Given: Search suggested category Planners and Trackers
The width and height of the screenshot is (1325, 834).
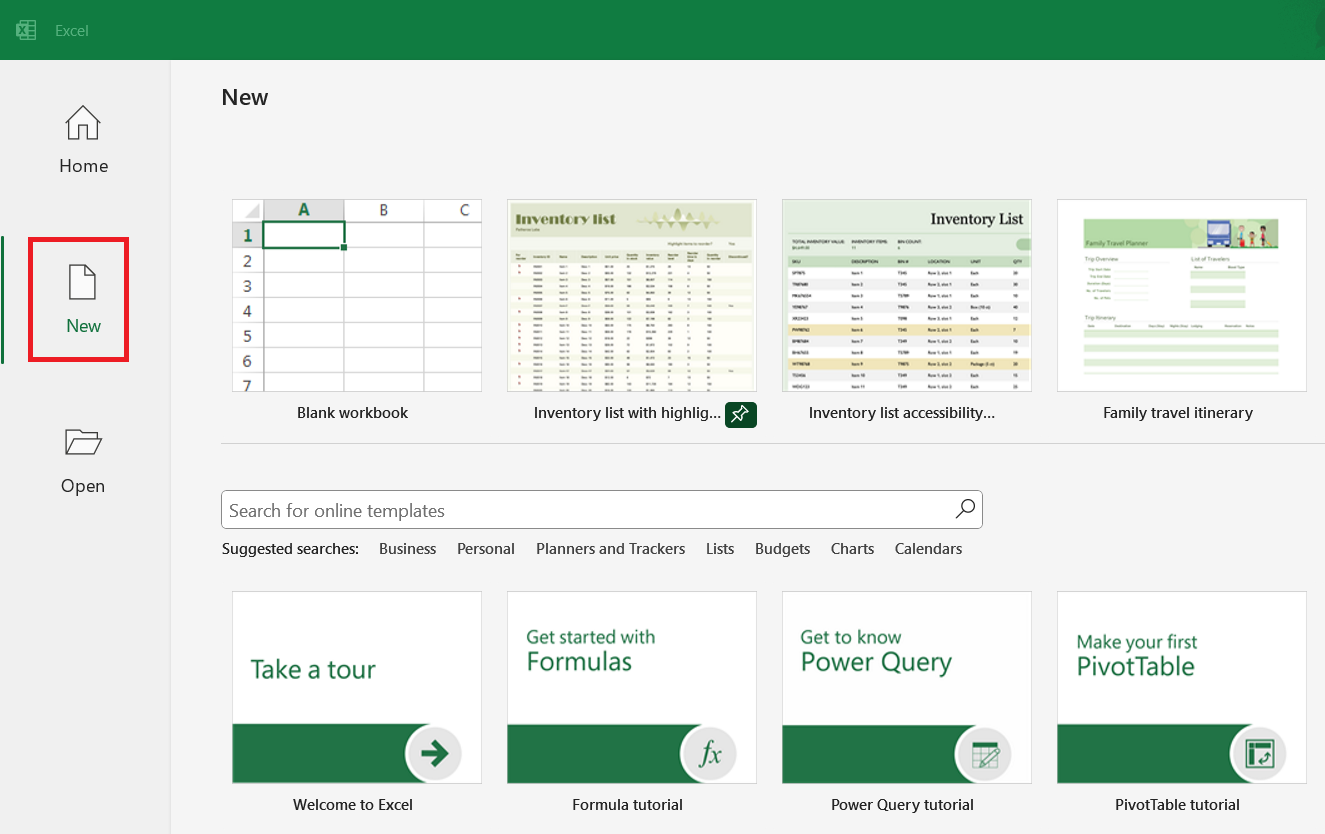Looking at the screenshot, I should coord(611,549).
